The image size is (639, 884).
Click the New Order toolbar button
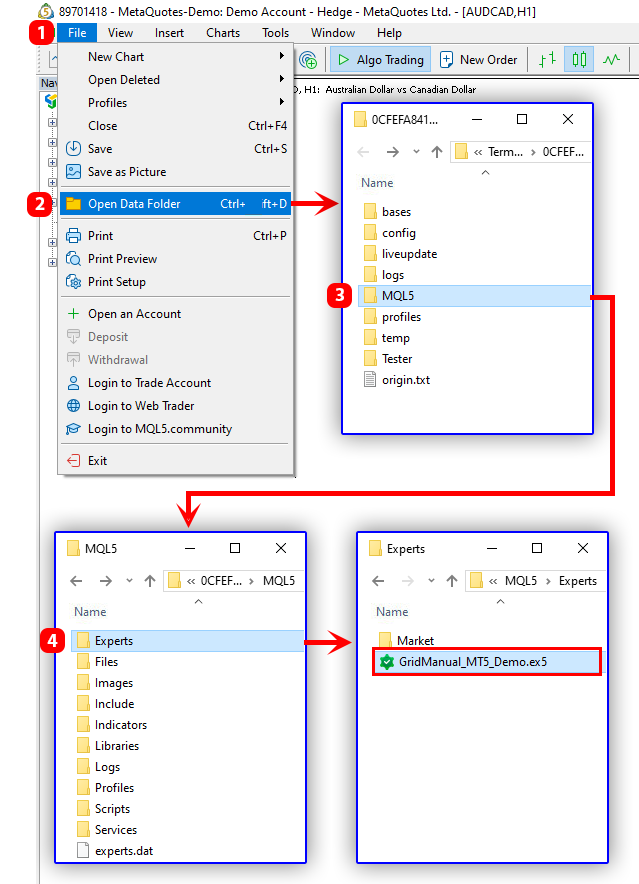(x=478, y=59)
